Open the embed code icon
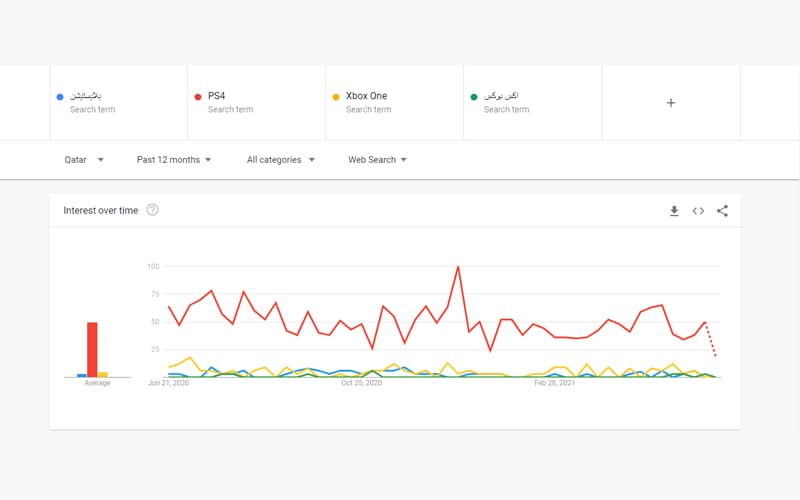800x500 pixels. (x=698, y=211)
